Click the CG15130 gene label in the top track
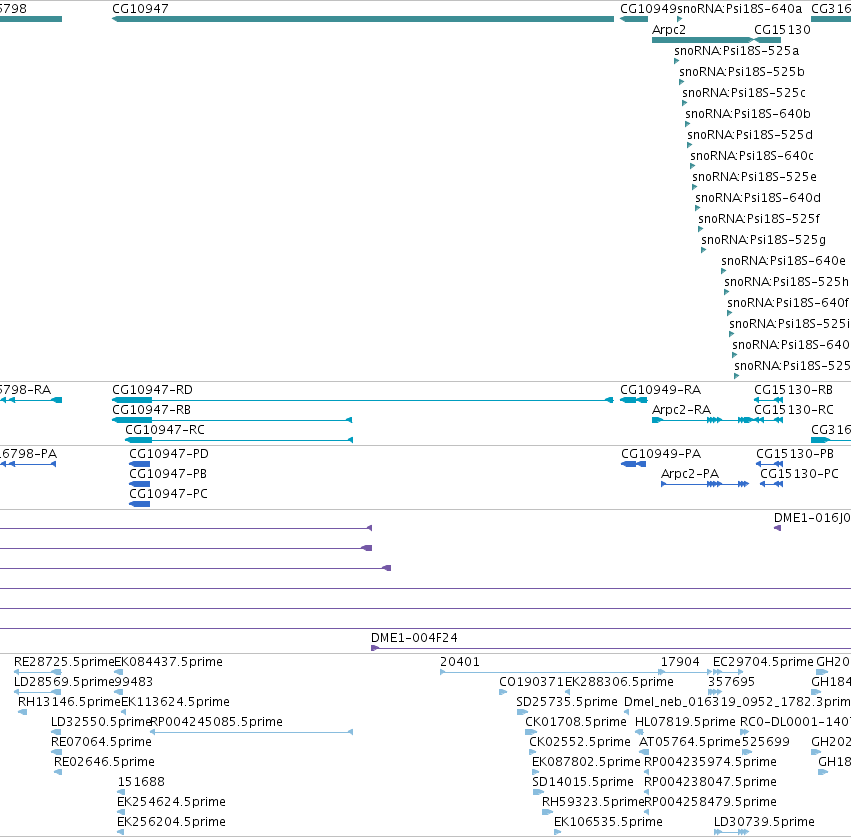 782,30
